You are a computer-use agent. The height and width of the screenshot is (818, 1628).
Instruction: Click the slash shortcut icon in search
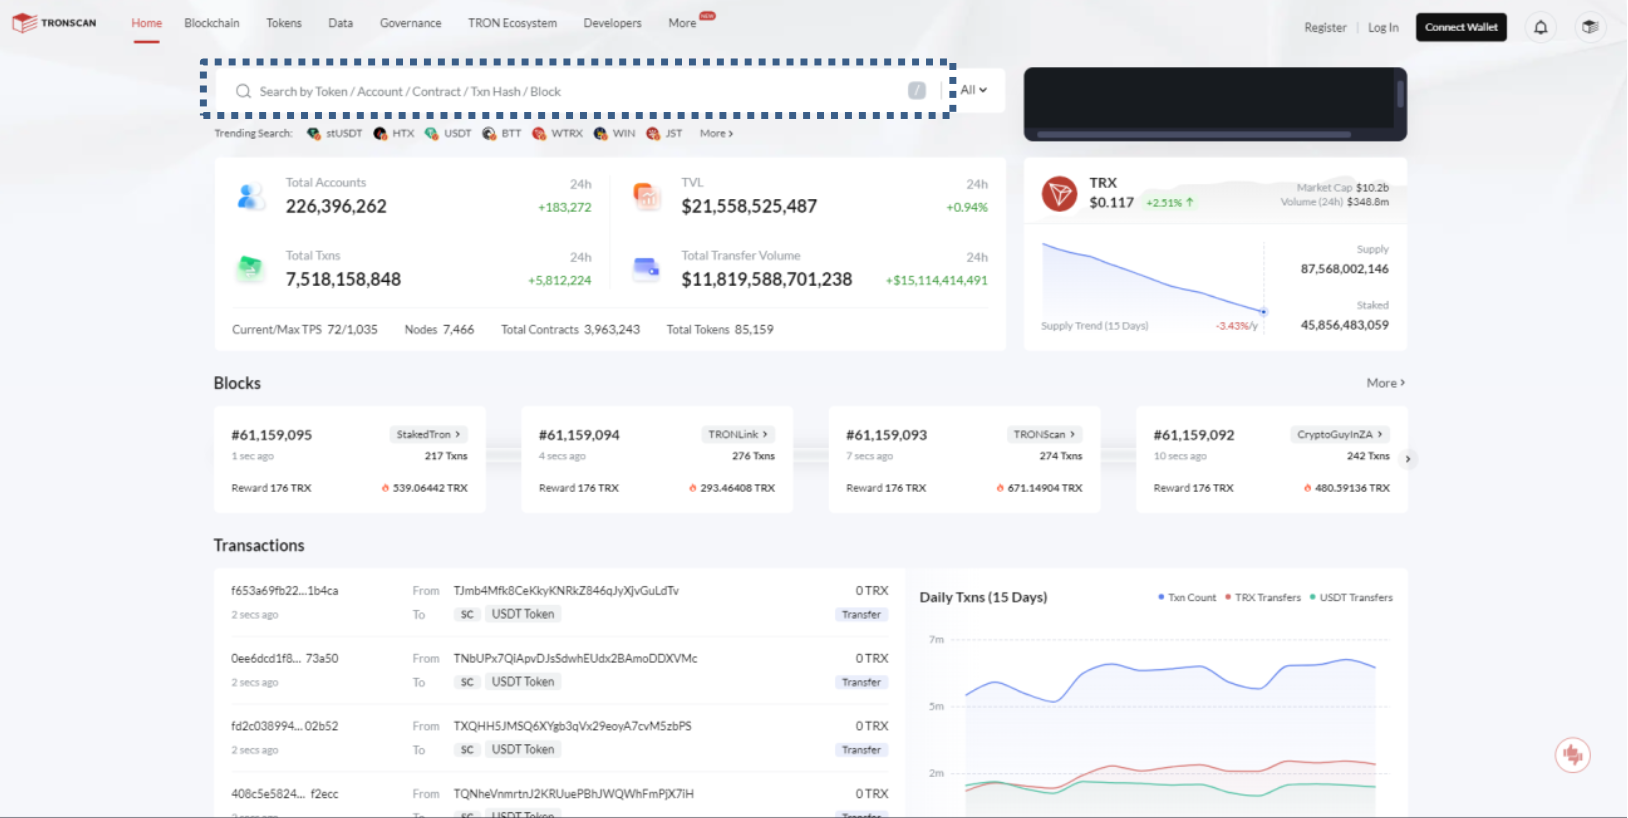pos(916,91)
